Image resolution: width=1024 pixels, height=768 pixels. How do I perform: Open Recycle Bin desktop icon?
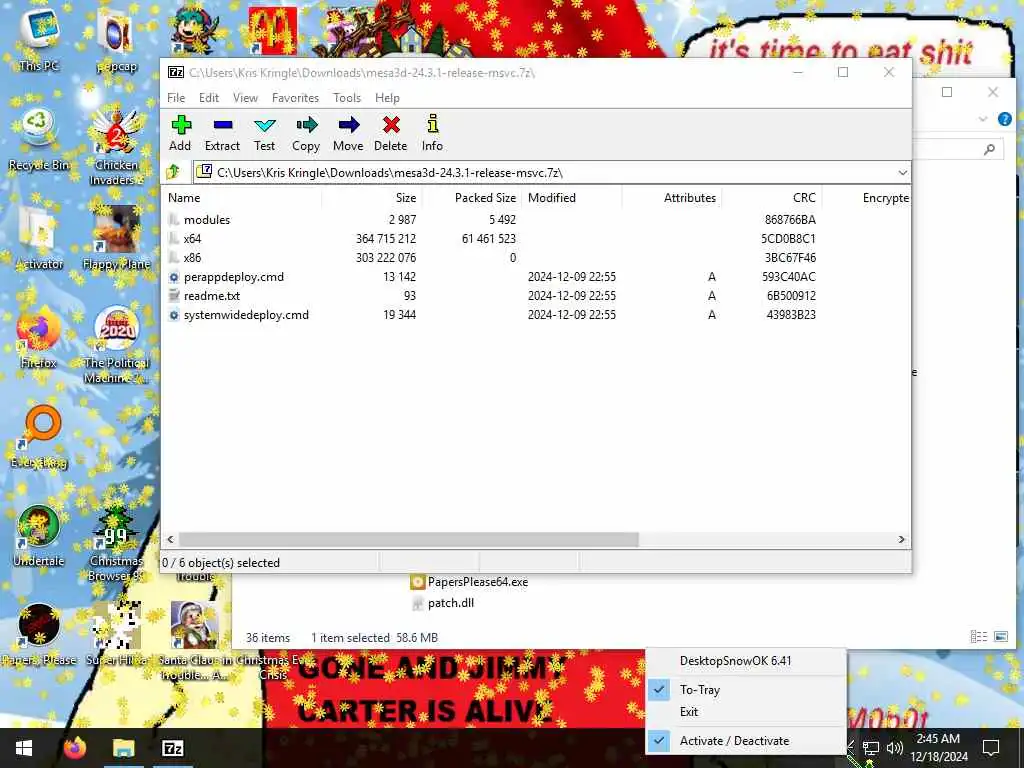pos(39,140)
